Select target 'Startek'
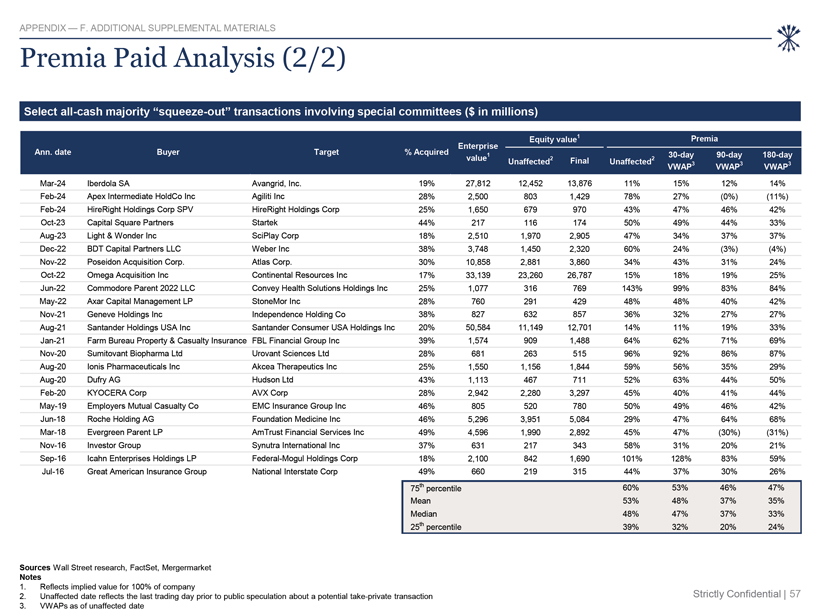This screenshot has height=615, width=820. coord(265,223)
